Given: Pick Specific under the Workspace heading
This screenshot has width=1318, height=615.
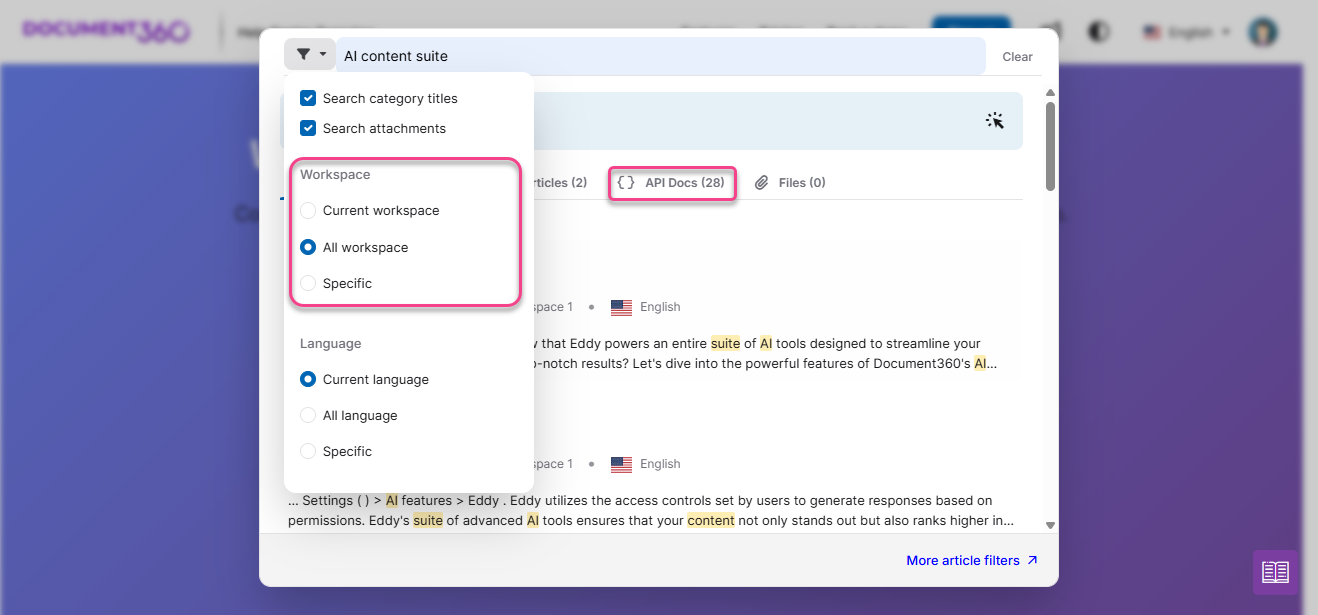Looking at the screenshot, I should (x=308, y=283).
